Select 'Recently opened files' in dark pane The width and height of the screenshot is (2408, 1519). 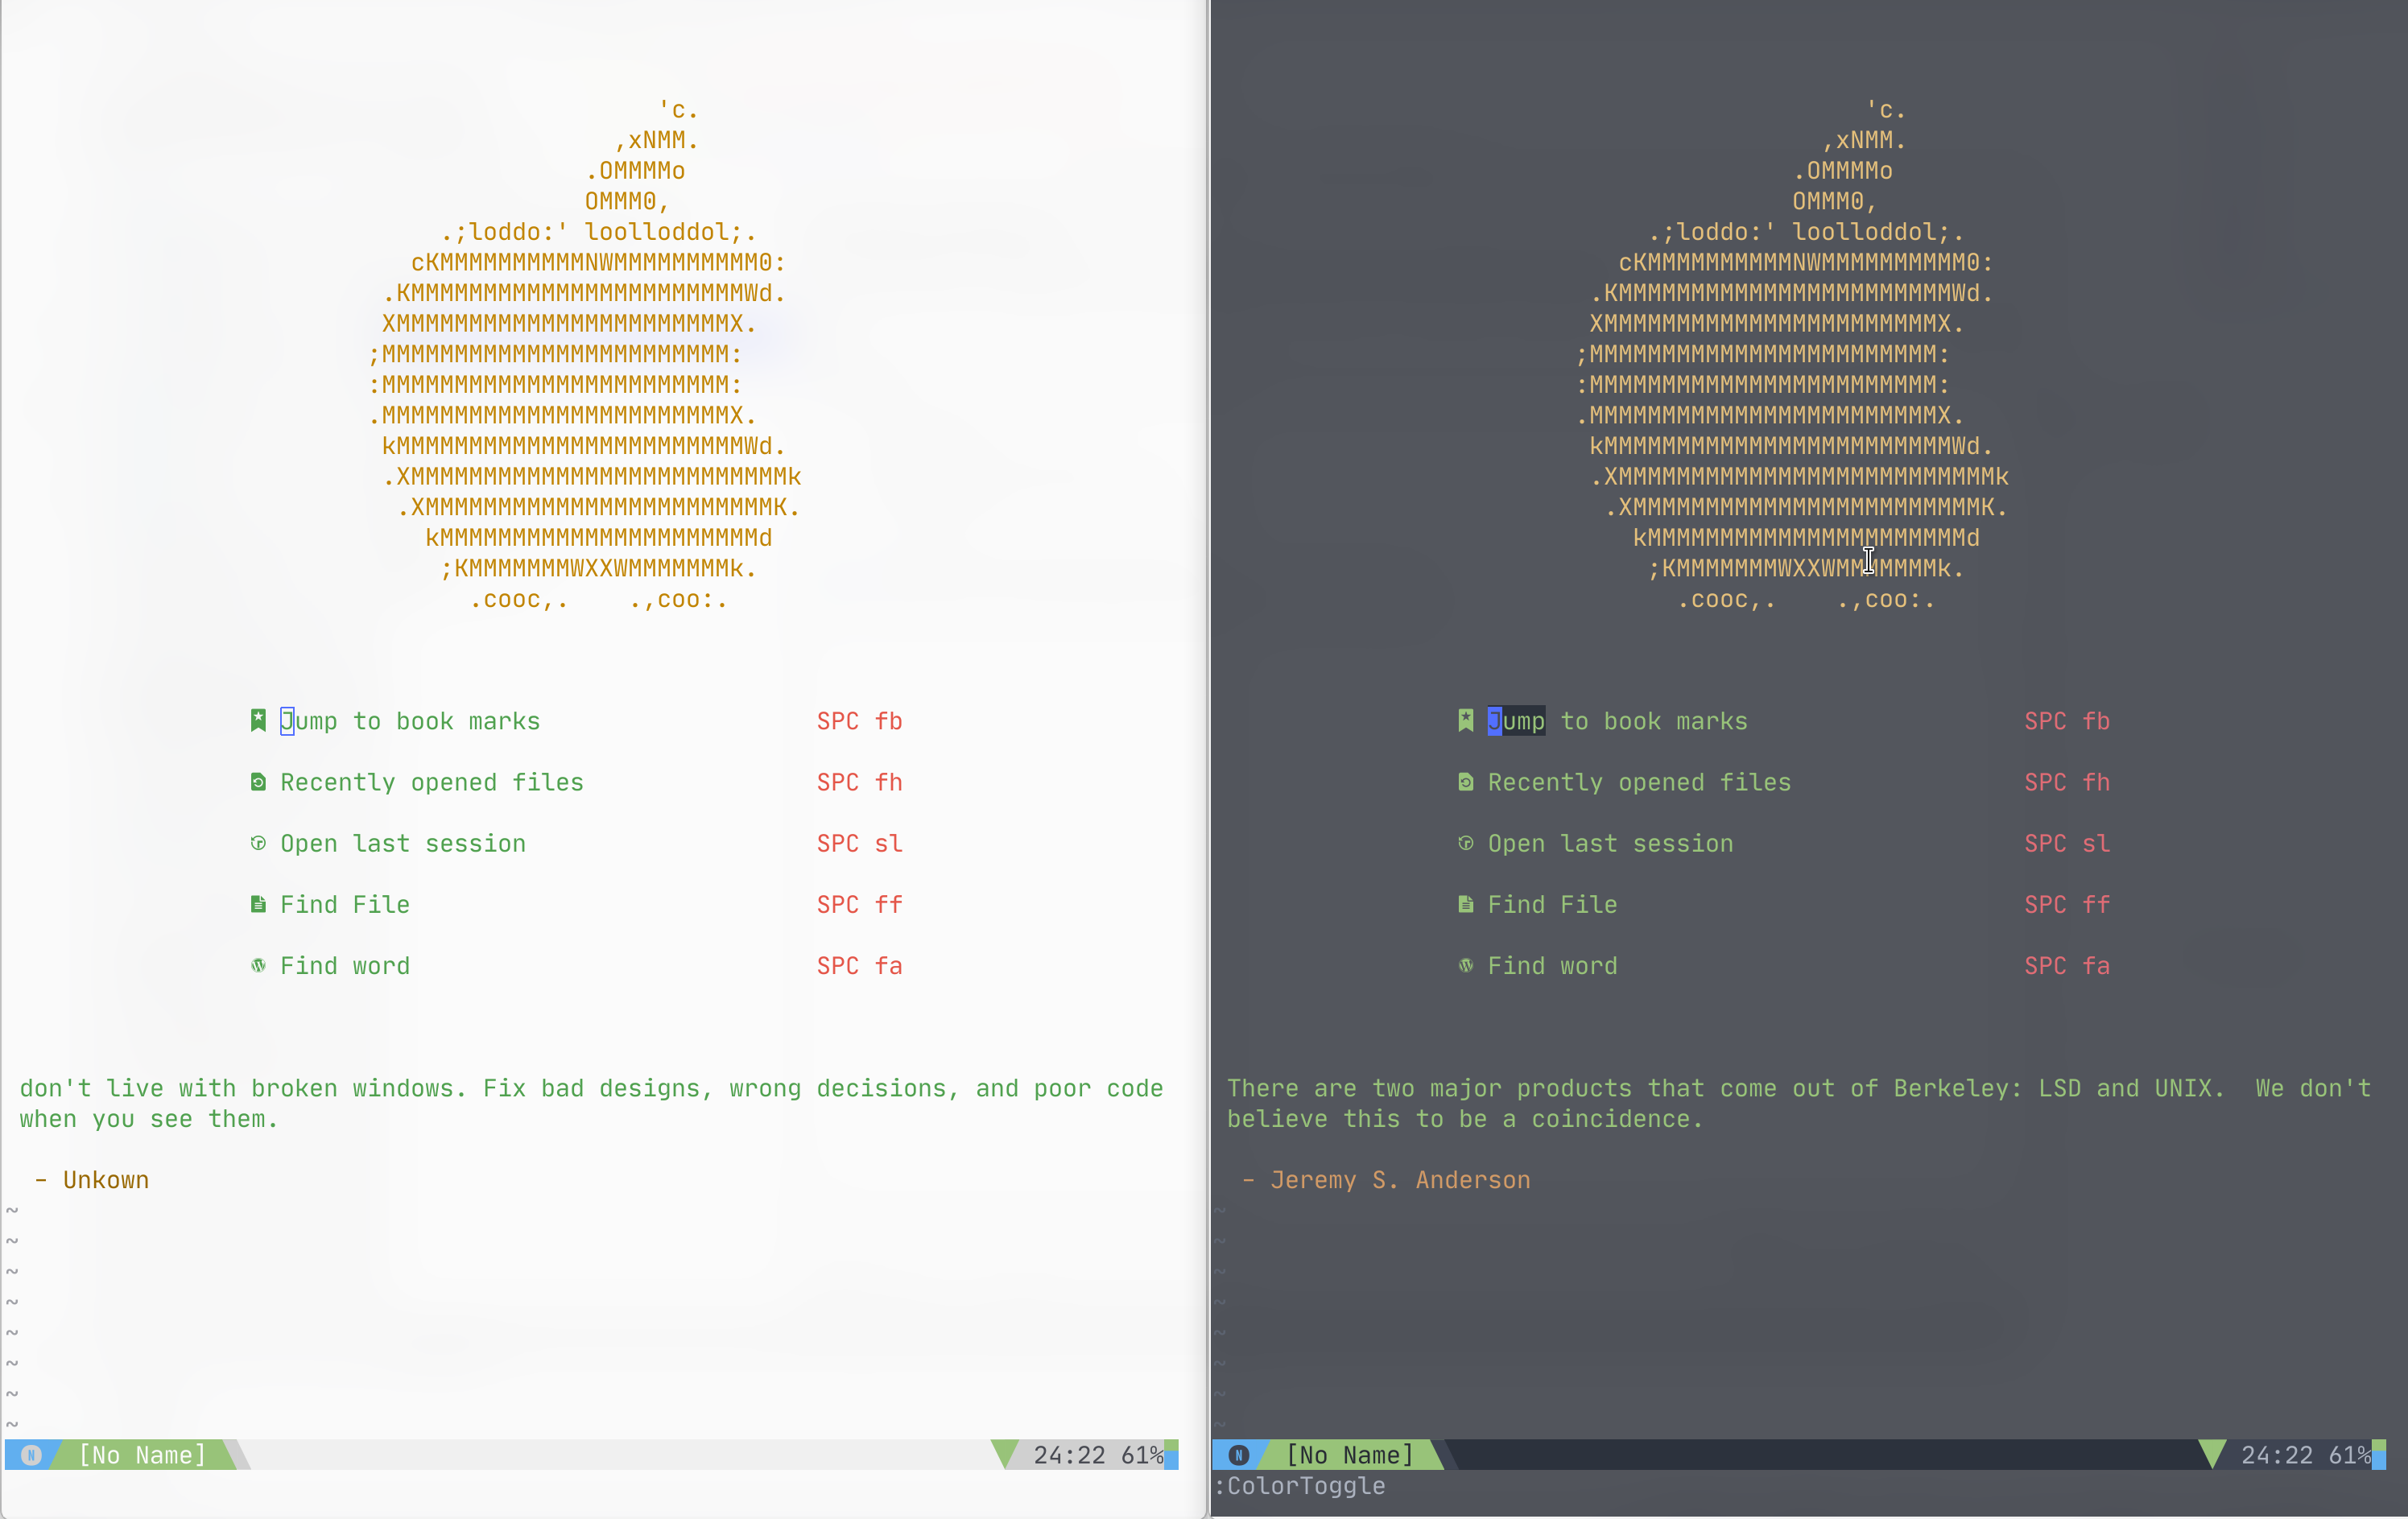point(1639,782)
